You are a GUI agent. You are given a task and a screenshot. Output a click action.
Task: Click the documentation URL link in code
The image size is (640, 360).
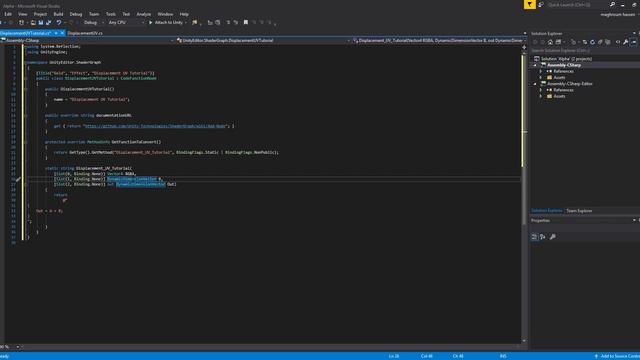(x=155, y=126)
